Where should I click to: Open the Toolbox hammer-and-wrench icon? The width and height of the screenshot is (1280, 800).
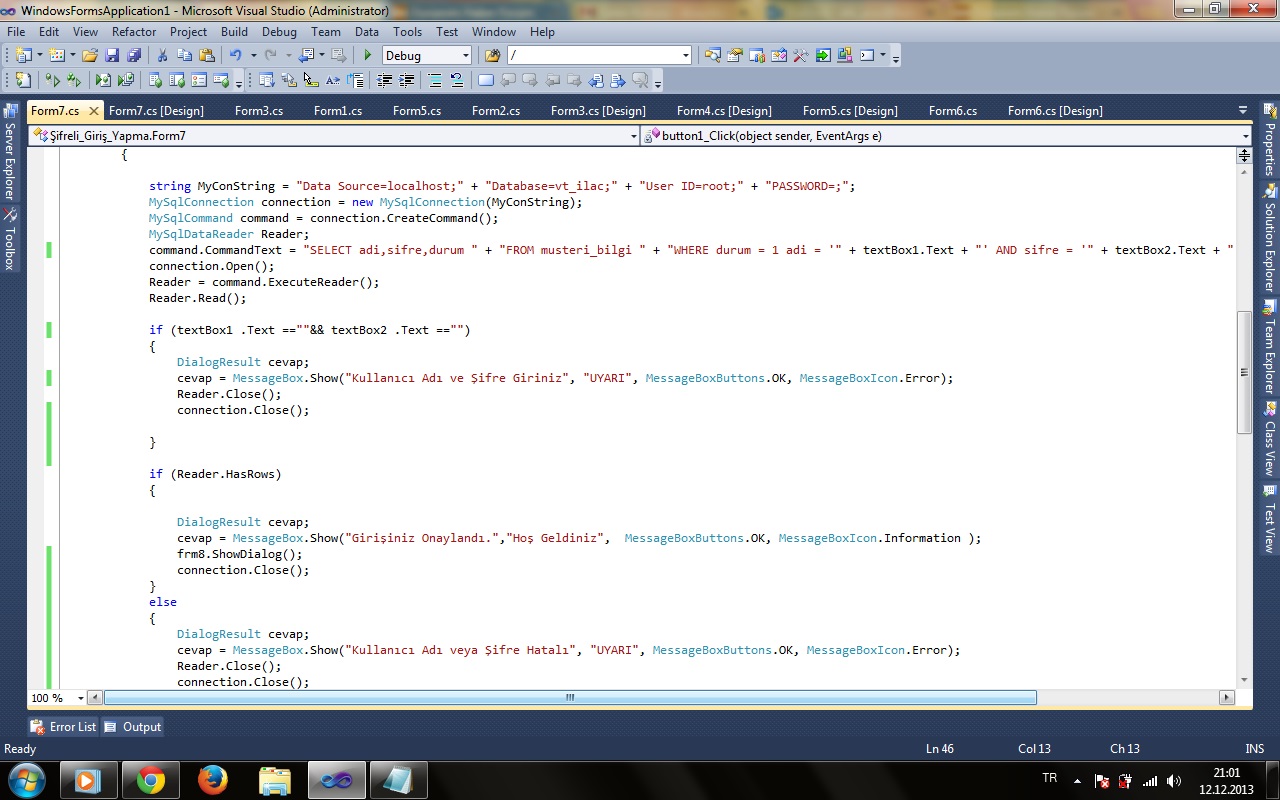pyautogui.click(x=800, y=56)
